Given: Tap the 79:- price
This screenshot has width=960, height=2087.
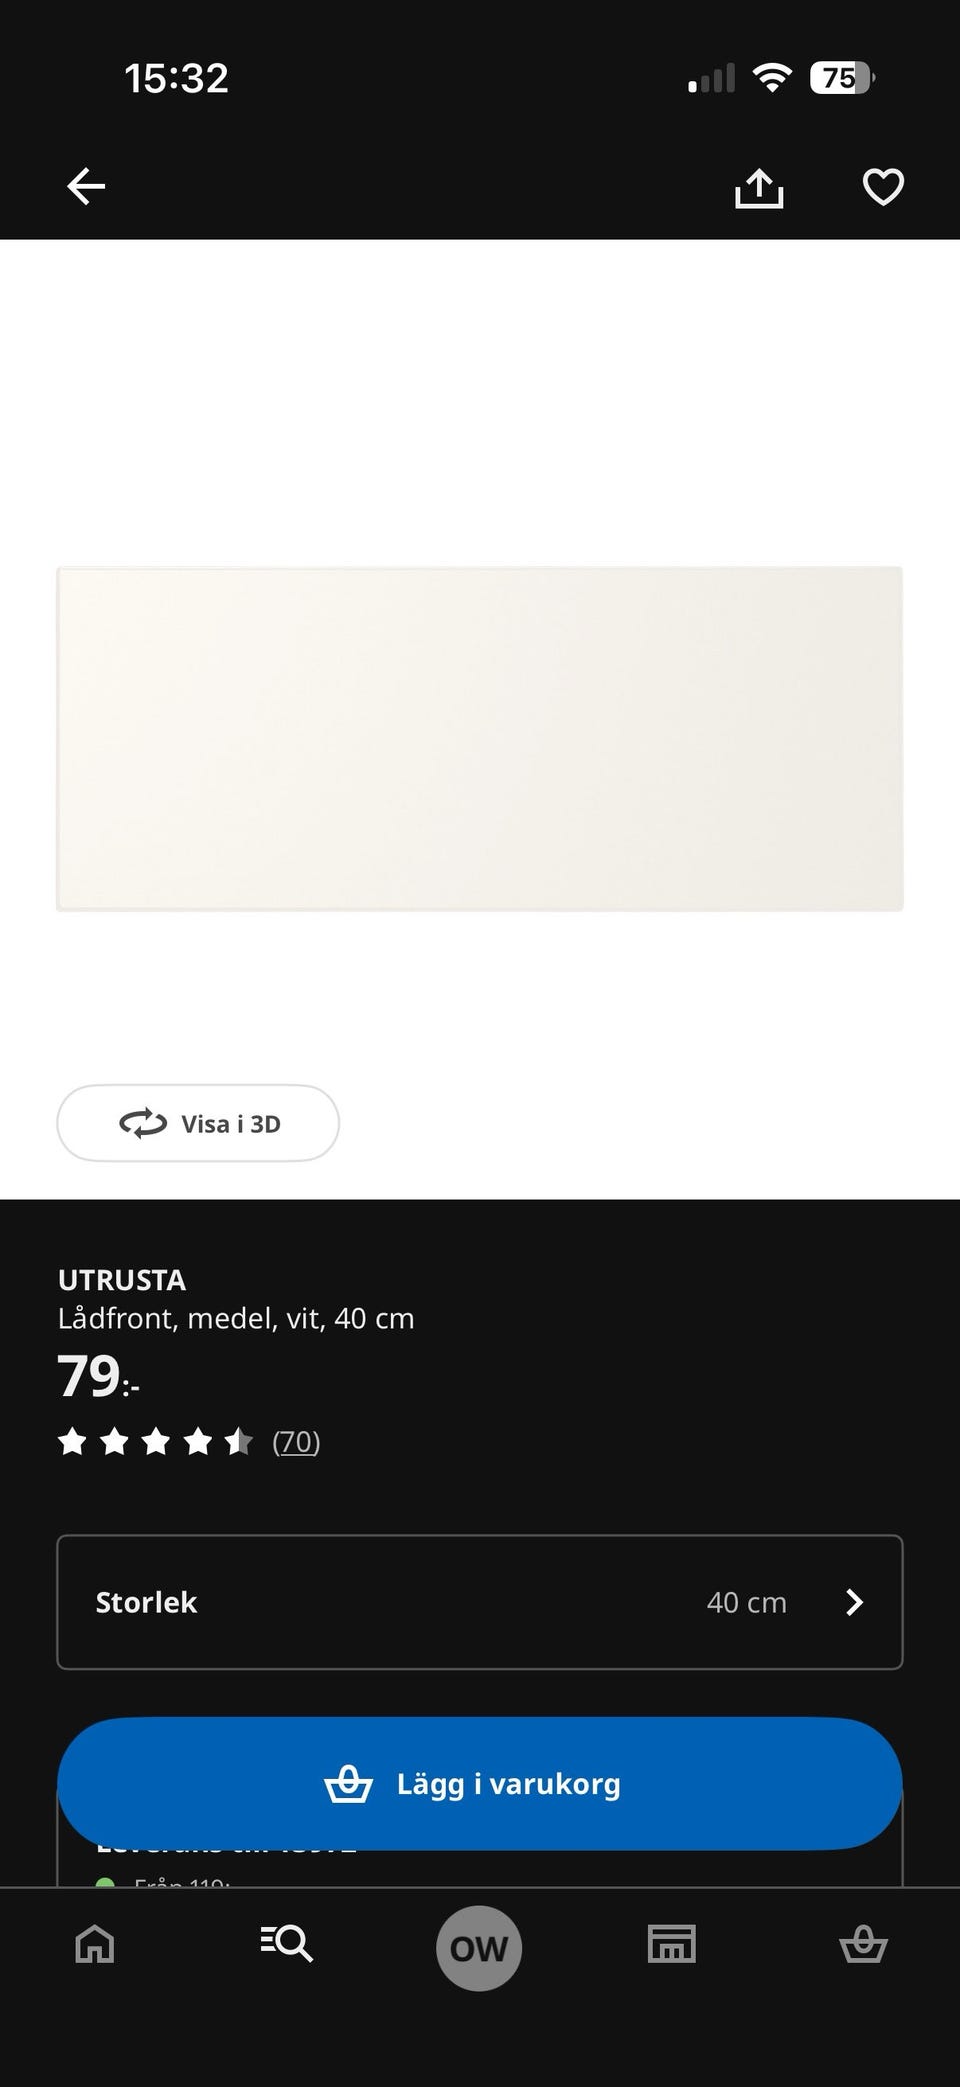Looking at the screenshot, I should (98, 1378).
